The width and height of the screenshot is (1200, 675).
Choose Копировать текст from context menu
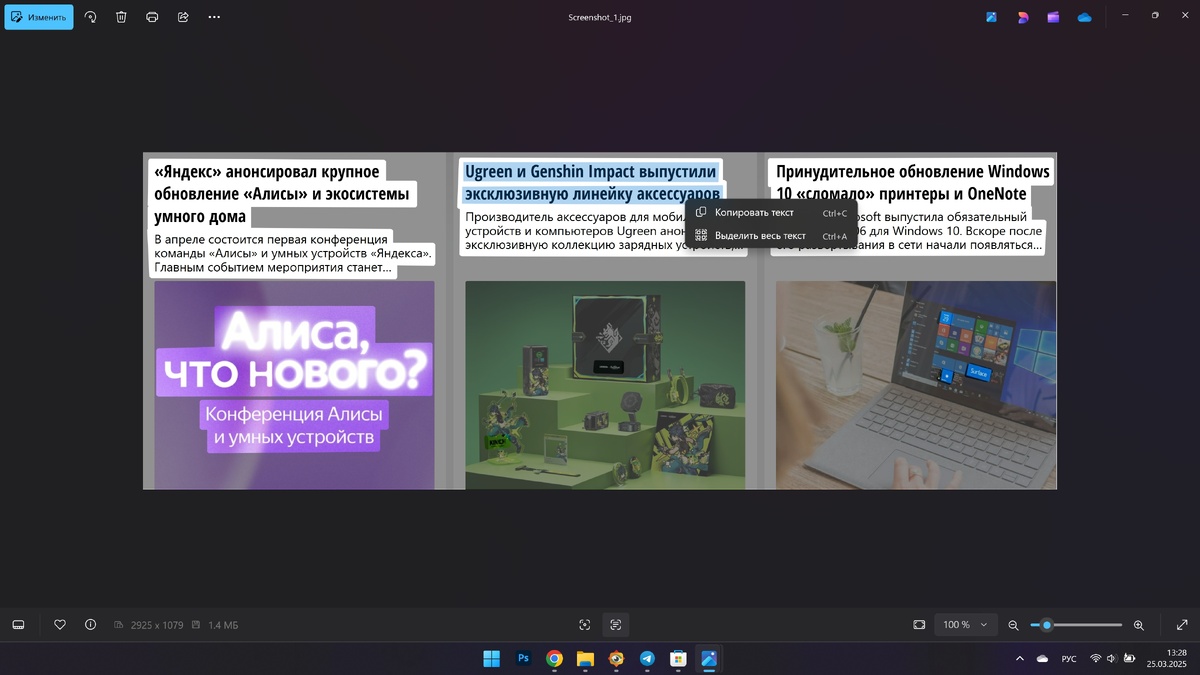(x=771, y=213)
